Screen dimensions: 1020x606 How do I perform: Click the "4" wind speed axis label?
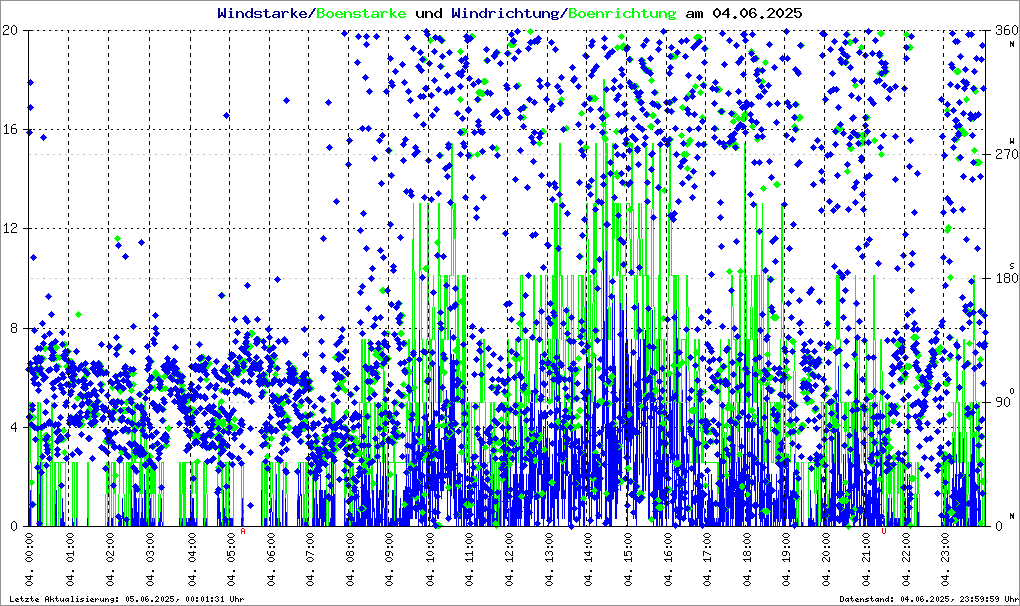14,427
